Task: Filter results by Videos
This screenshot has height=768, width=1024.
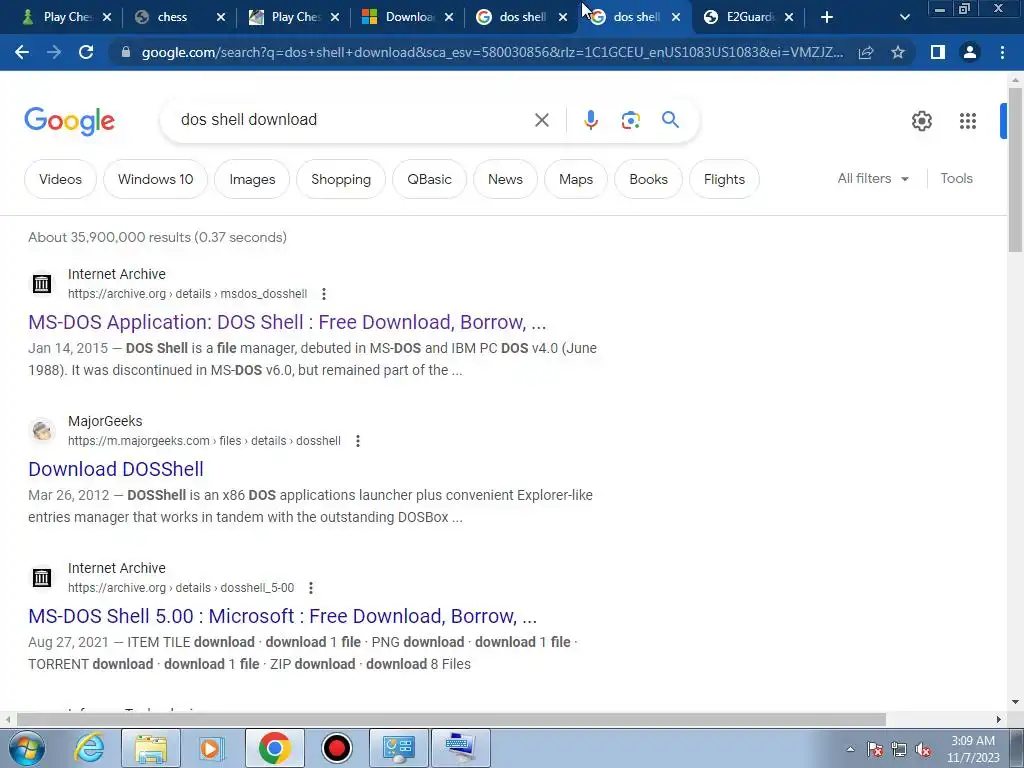Action: tap(60, 179)
